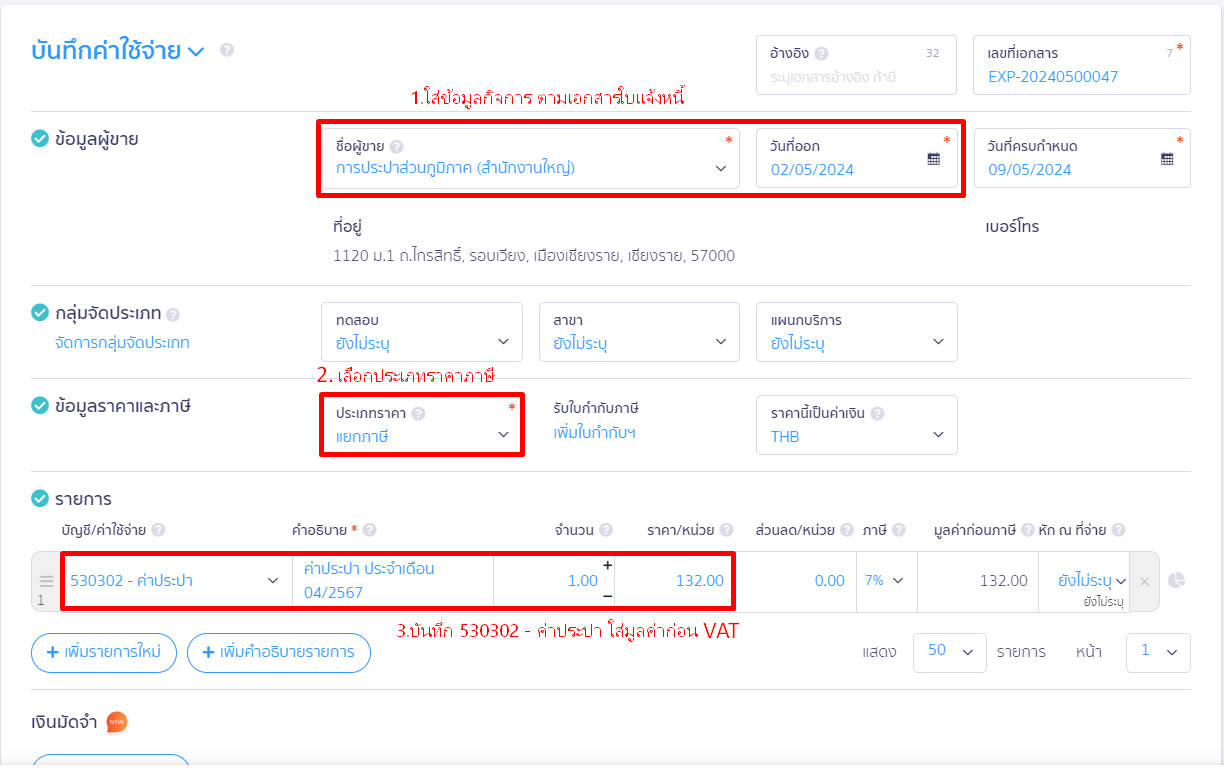
Task: Click the เพิ่มใบกำกับฯ link
Action: click(x=595, y=433)
